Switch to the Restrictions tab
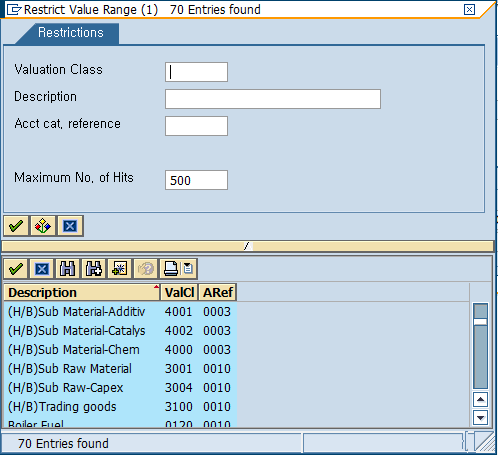 pos(71,33)
